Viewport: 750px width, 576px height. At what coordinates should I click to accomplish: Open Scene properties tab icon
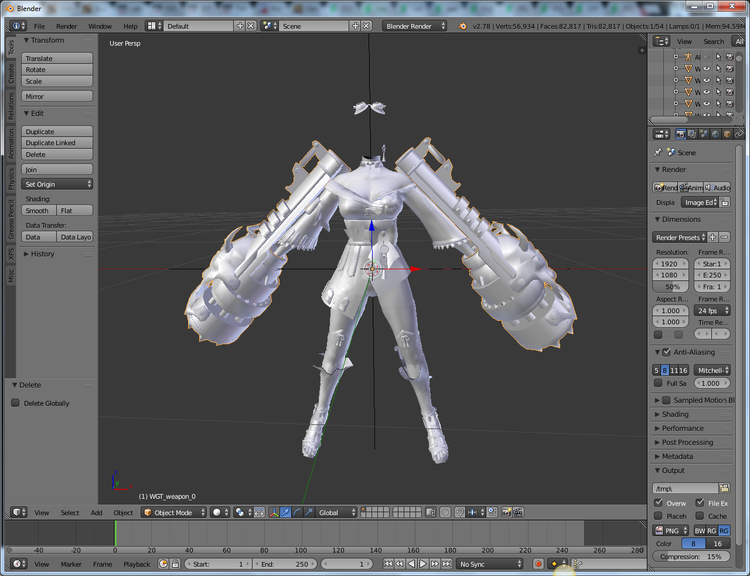point(703,134)
